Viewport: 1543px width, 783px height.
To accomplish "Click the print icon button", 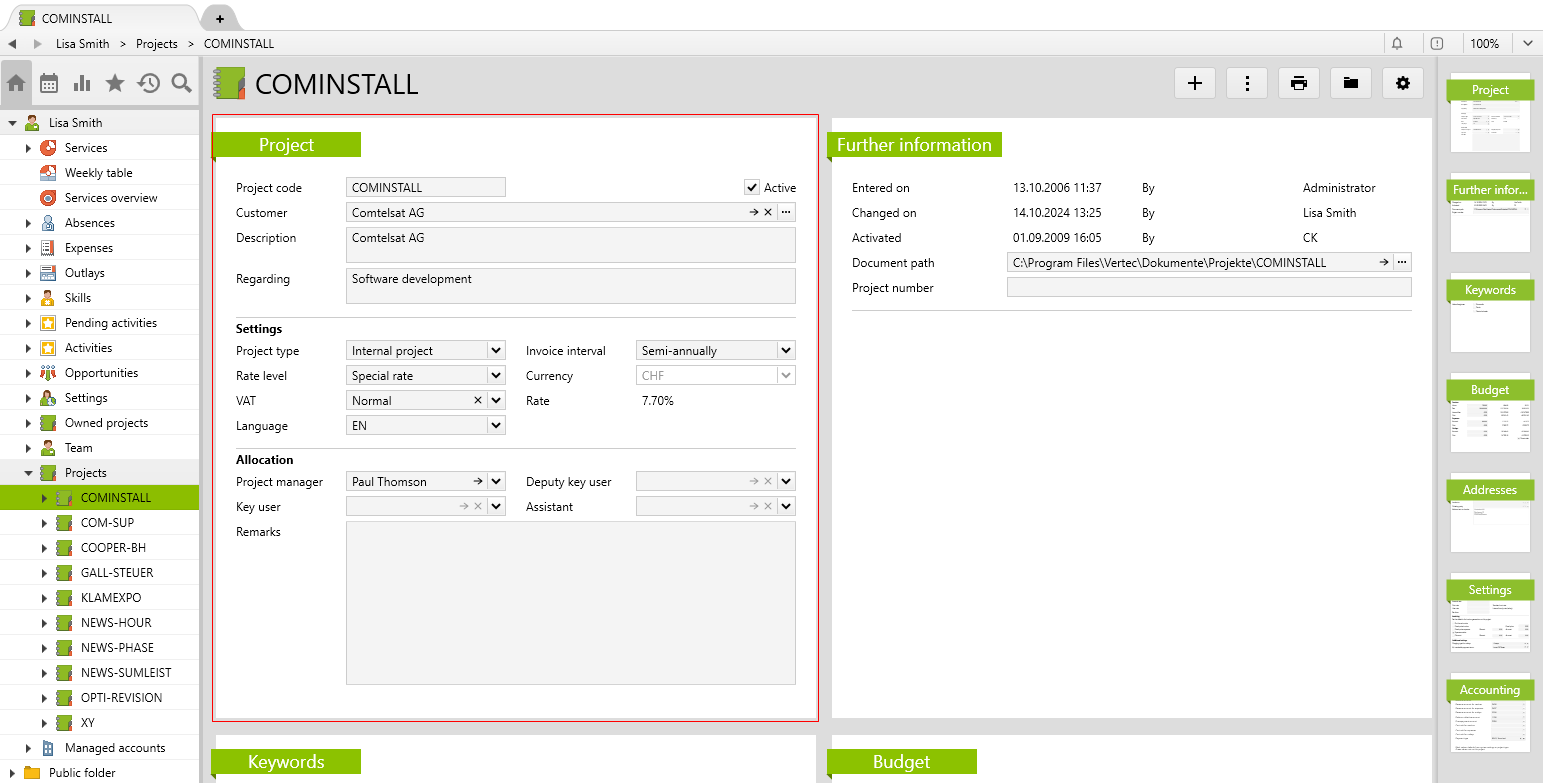I will coord(1298,83).
